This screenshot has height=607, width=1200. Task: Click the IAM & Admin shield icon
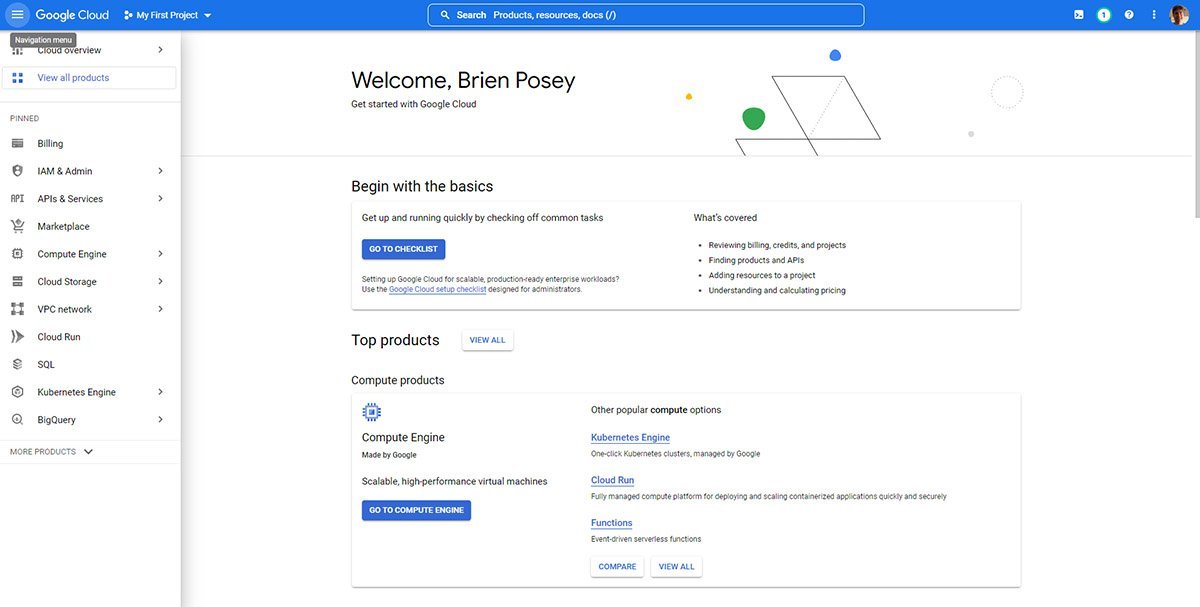(x=17, y=171)
